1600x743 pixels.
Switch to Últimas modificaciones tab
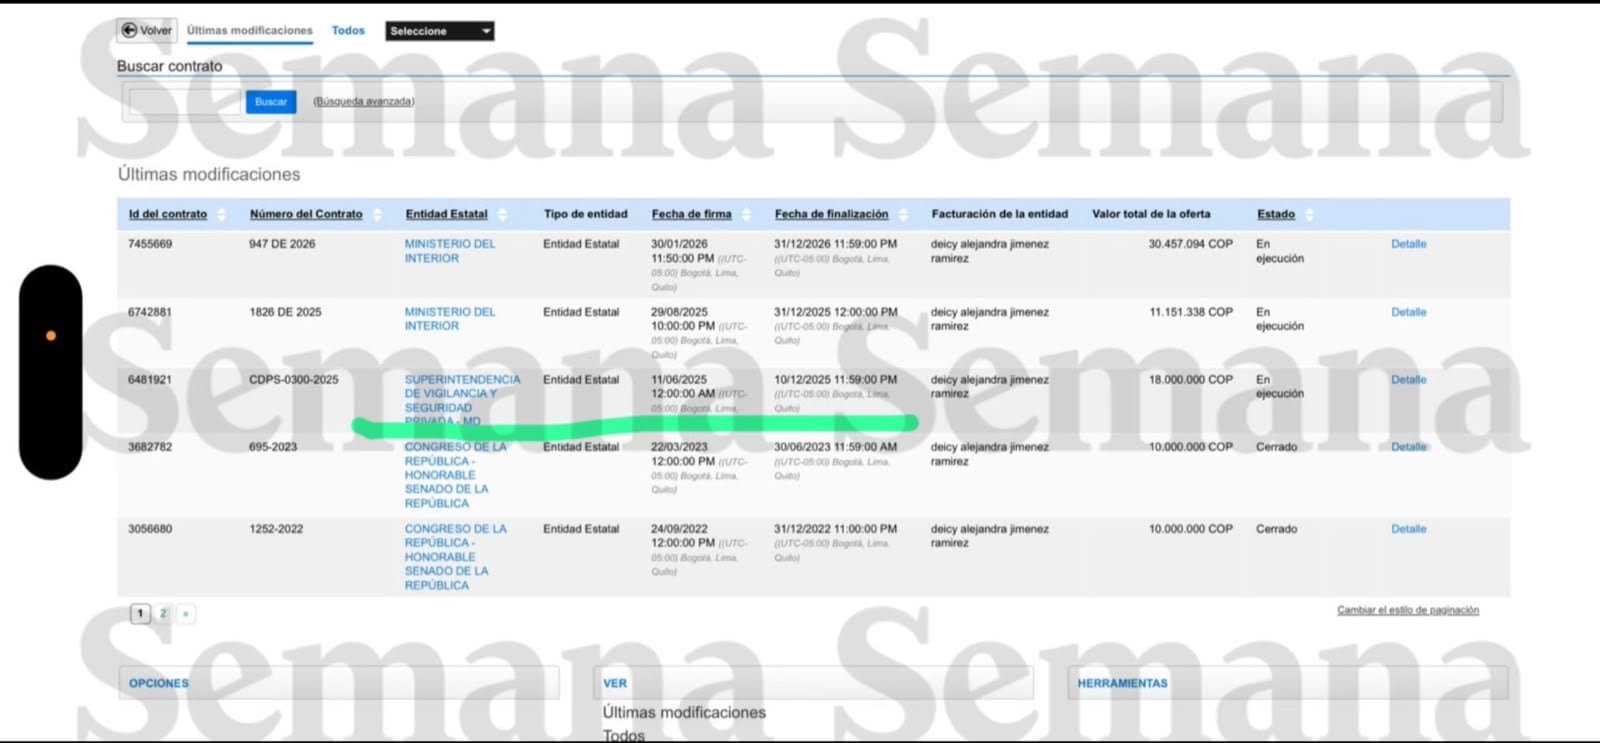pos(249,31)
